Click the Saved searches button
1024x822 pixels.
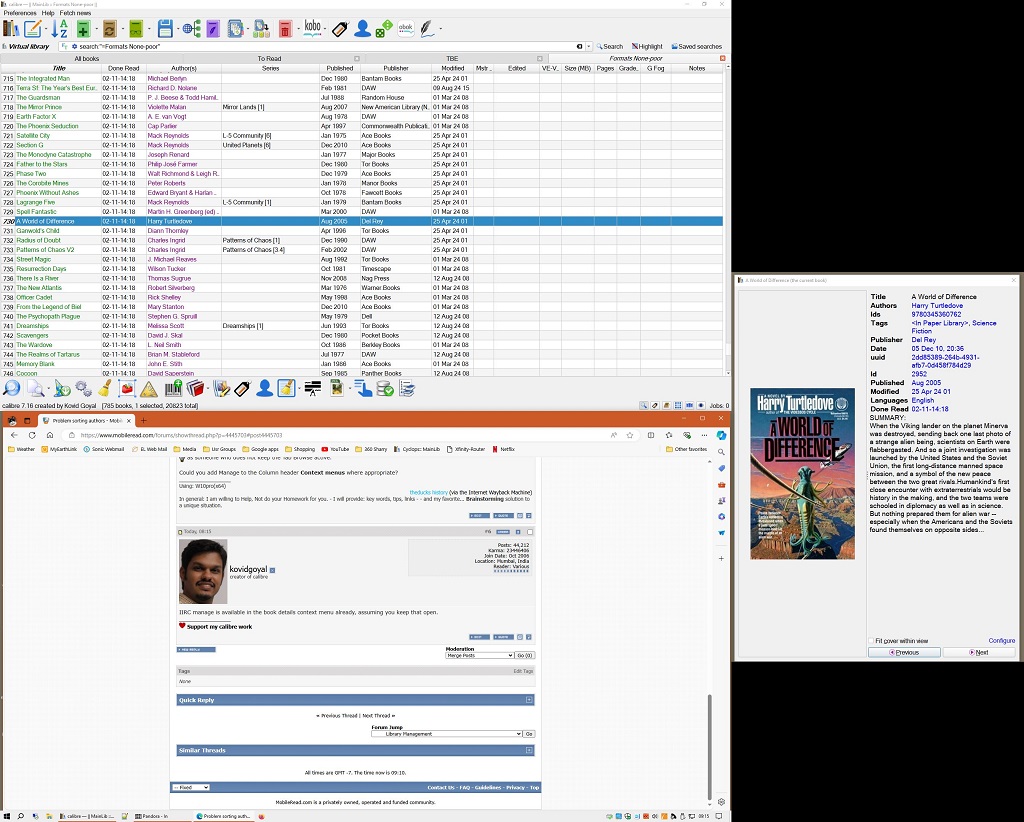click(696, 46)
